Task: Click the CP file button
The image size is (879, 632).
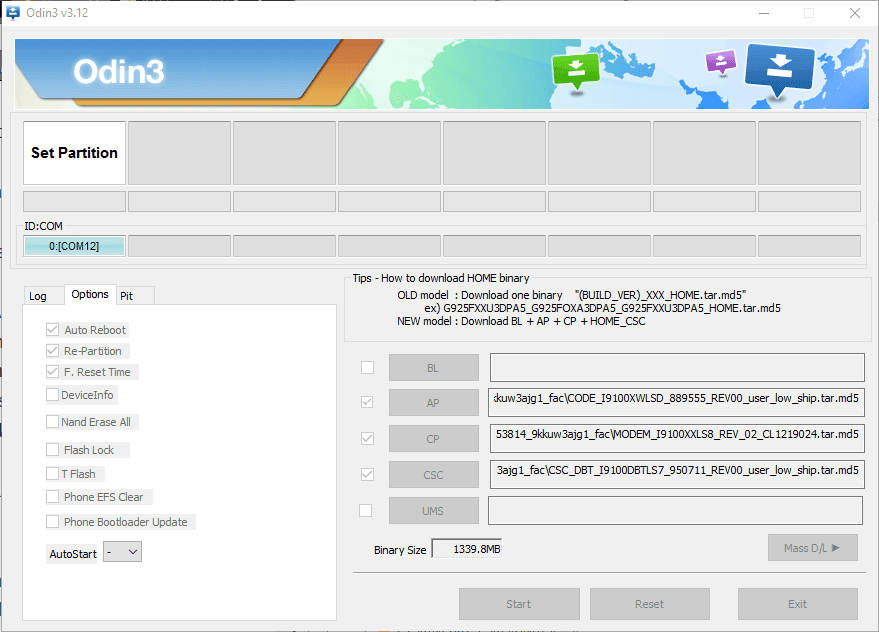Action: [x=434, y=439]
